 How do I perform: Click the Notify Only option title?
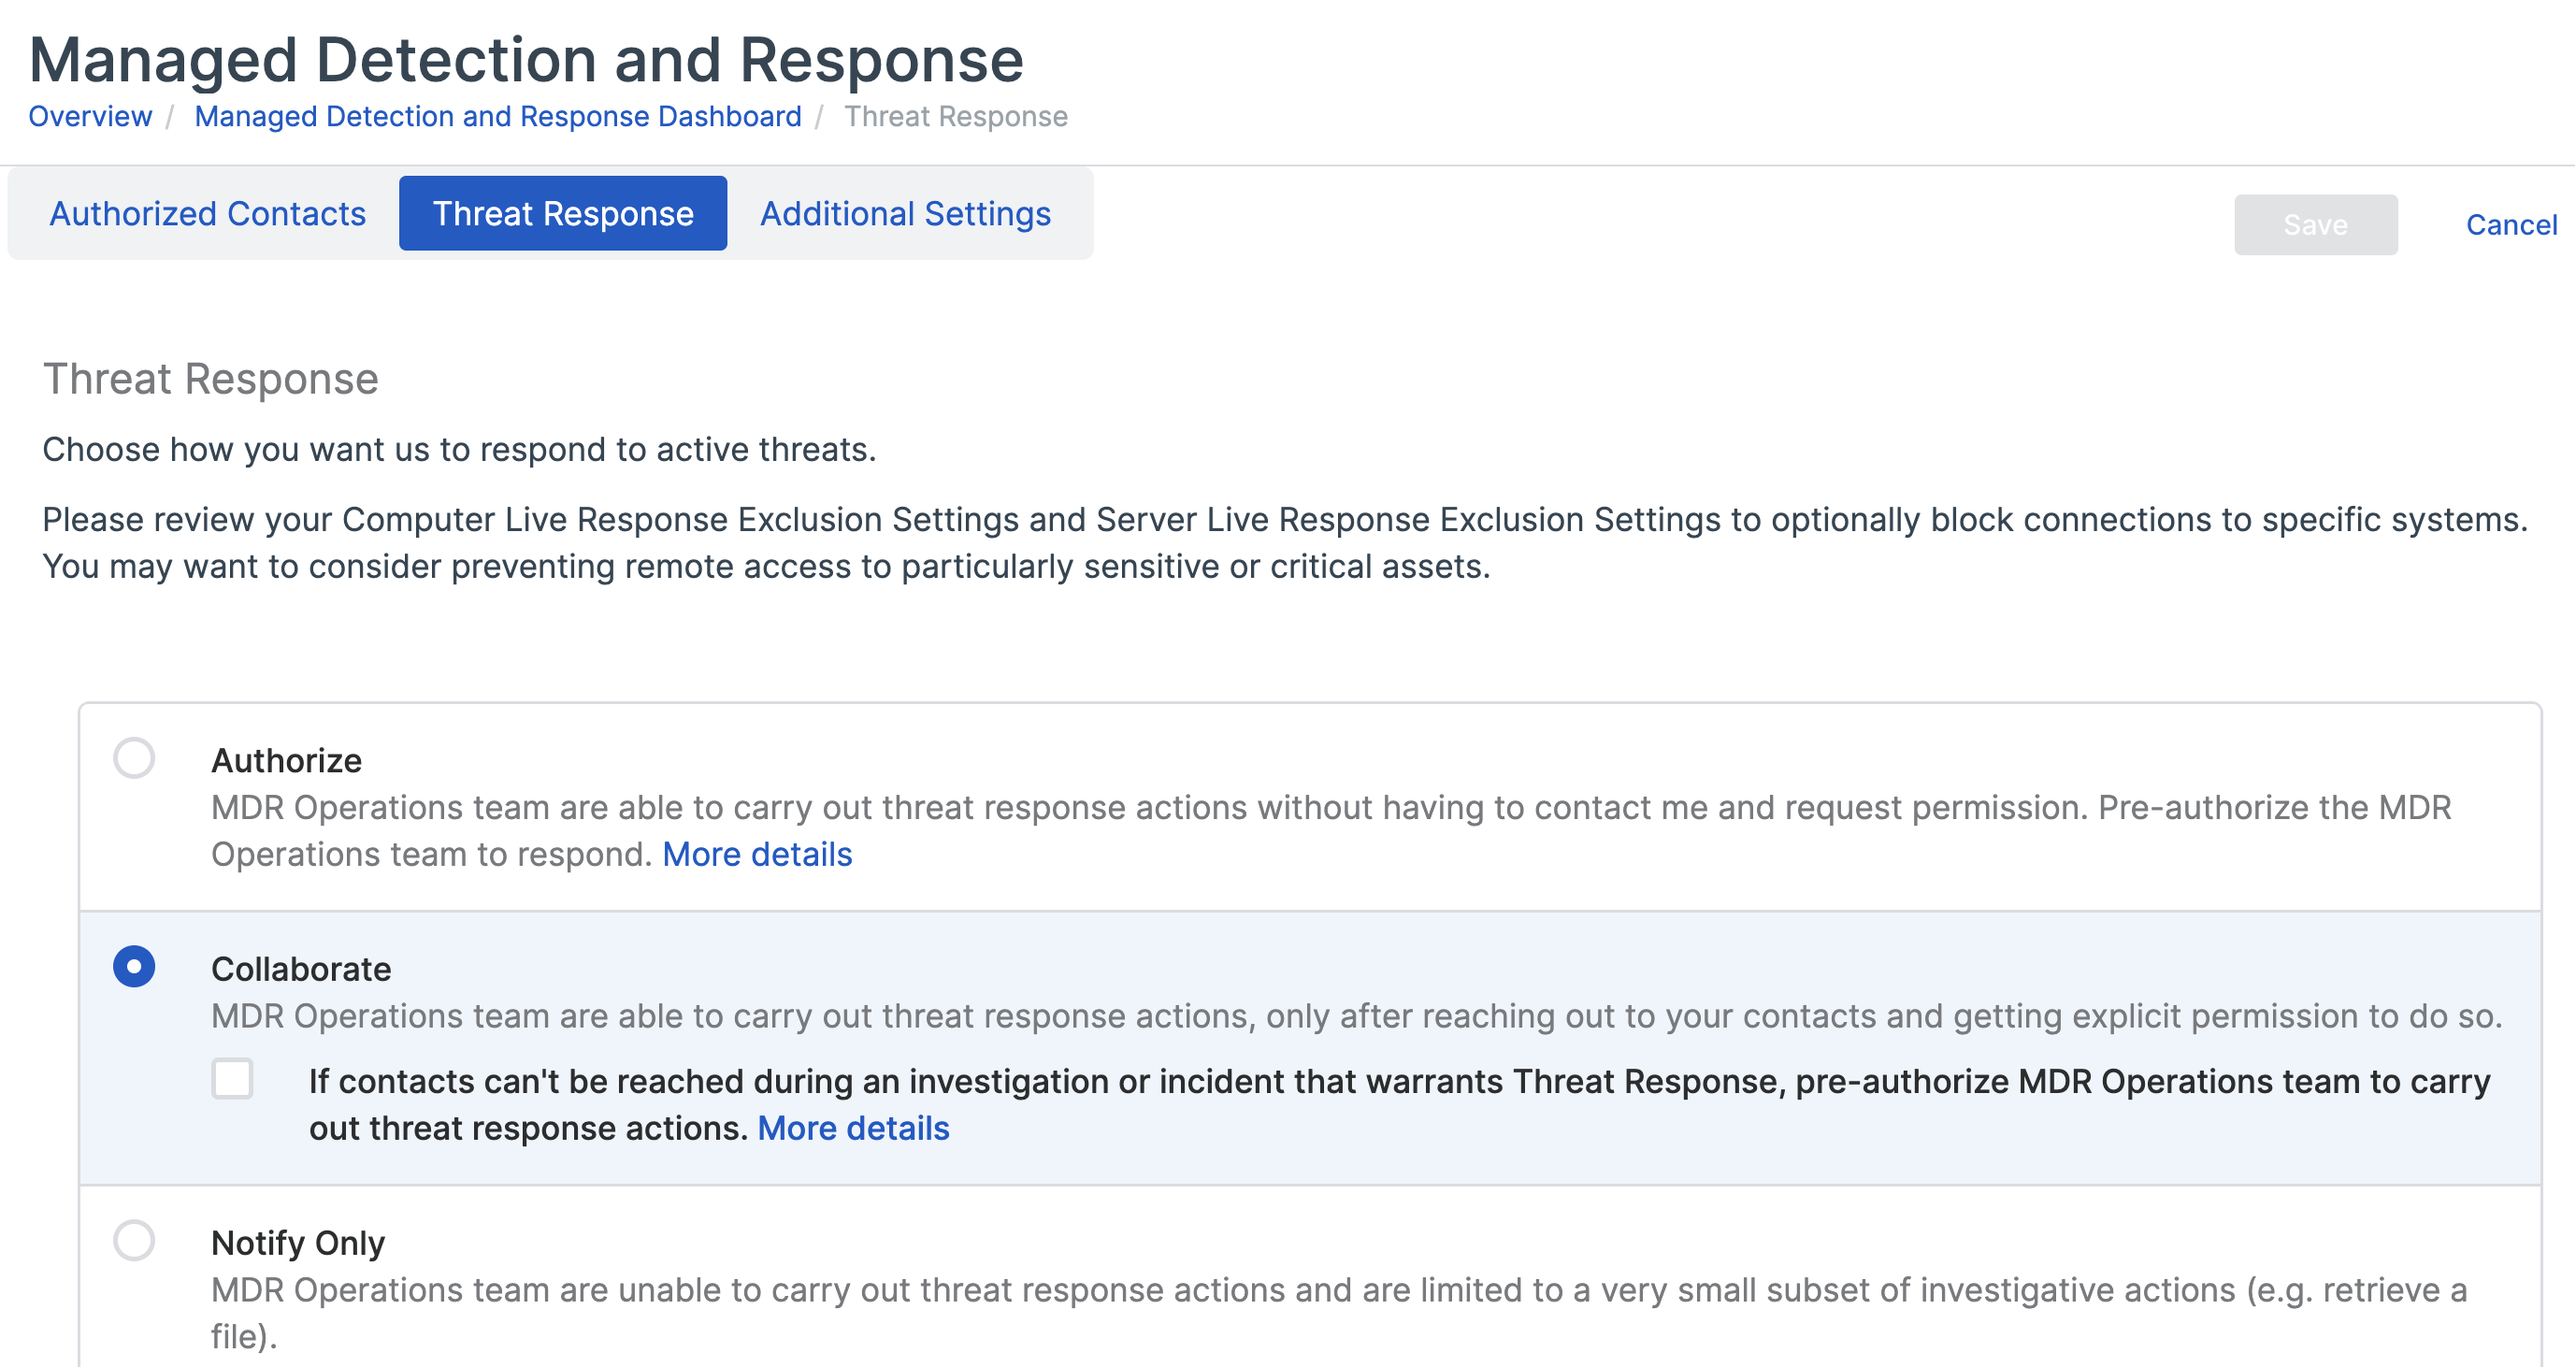[x=298, y=1242]
